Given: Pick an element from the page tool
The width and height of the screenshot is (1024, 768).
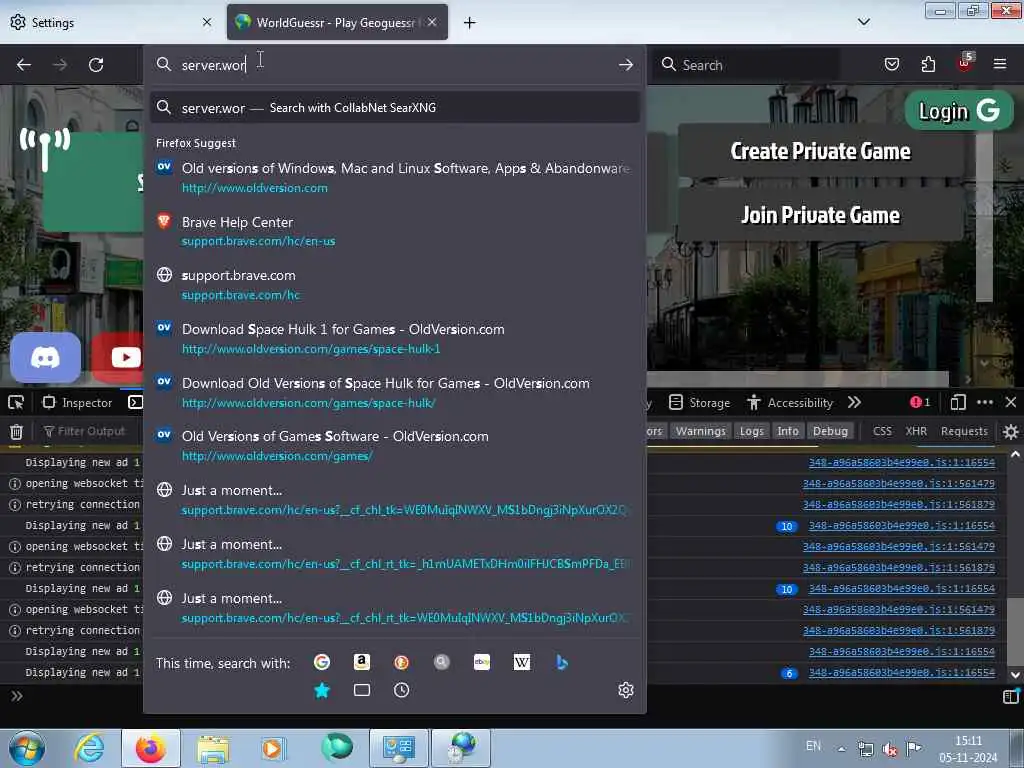Looking at the screenshot, I should (x=16, y=402).
